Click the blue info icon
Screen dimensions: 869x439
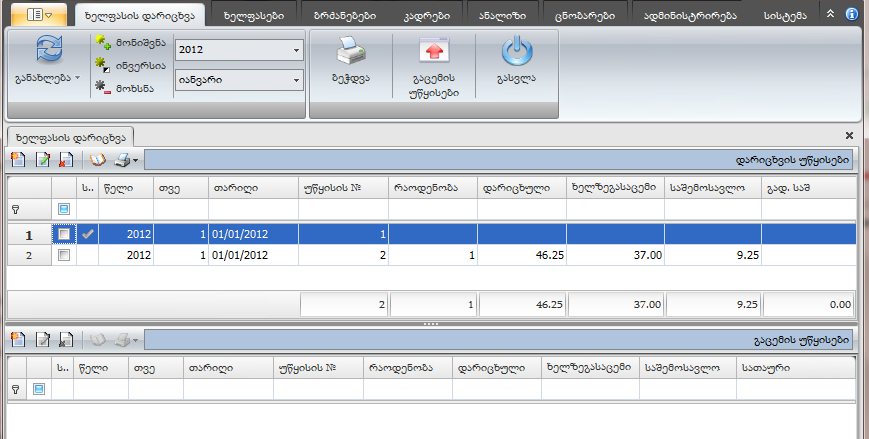click(x=852, y=14)
